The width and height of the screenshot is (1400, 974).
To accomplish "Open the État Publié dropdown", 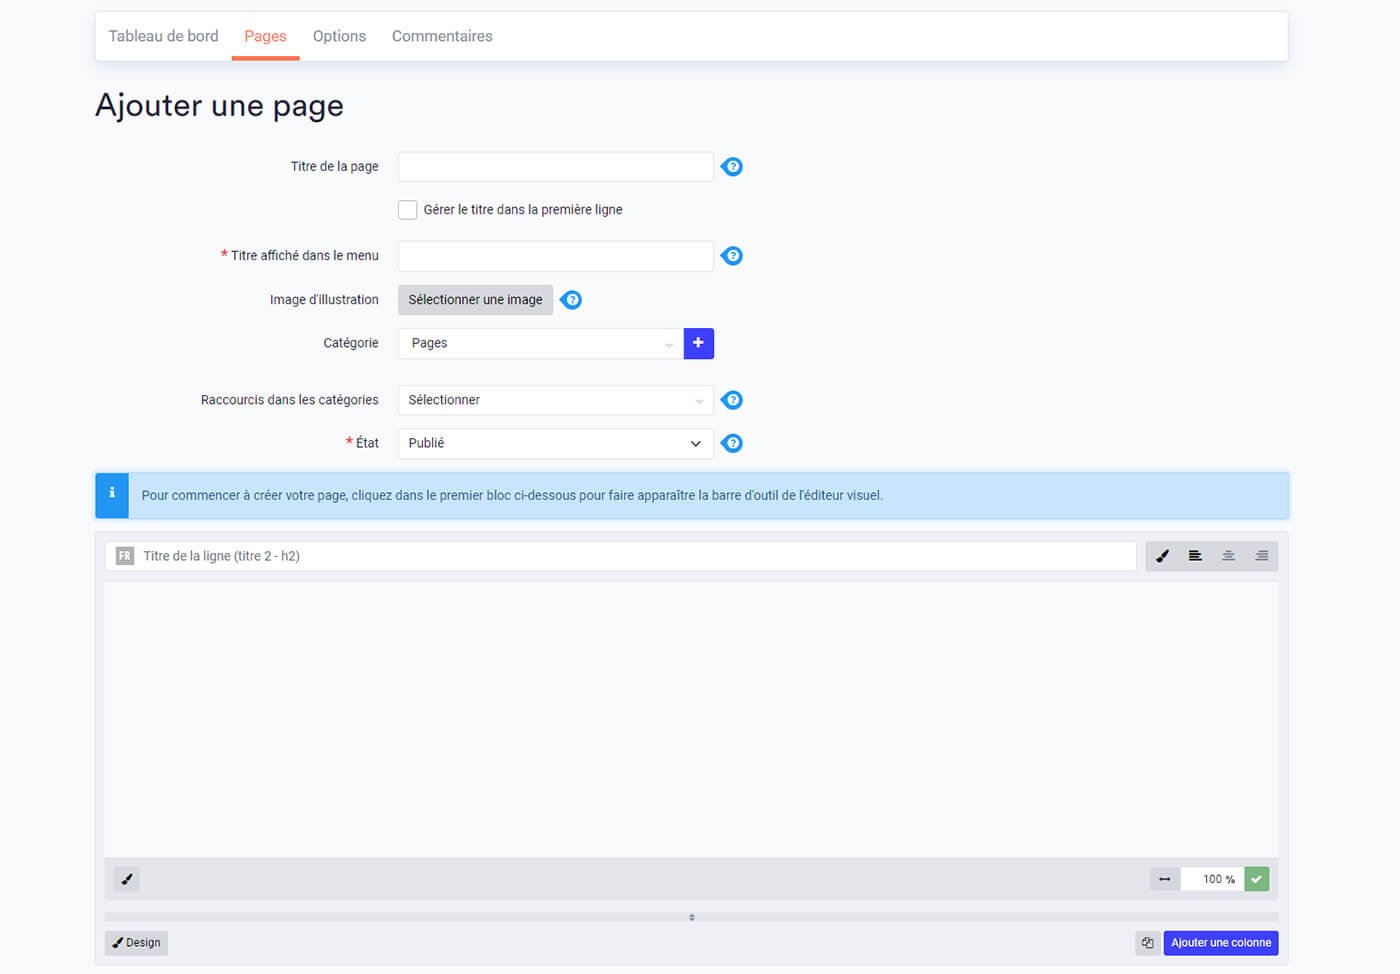I will tap(556, 443).
